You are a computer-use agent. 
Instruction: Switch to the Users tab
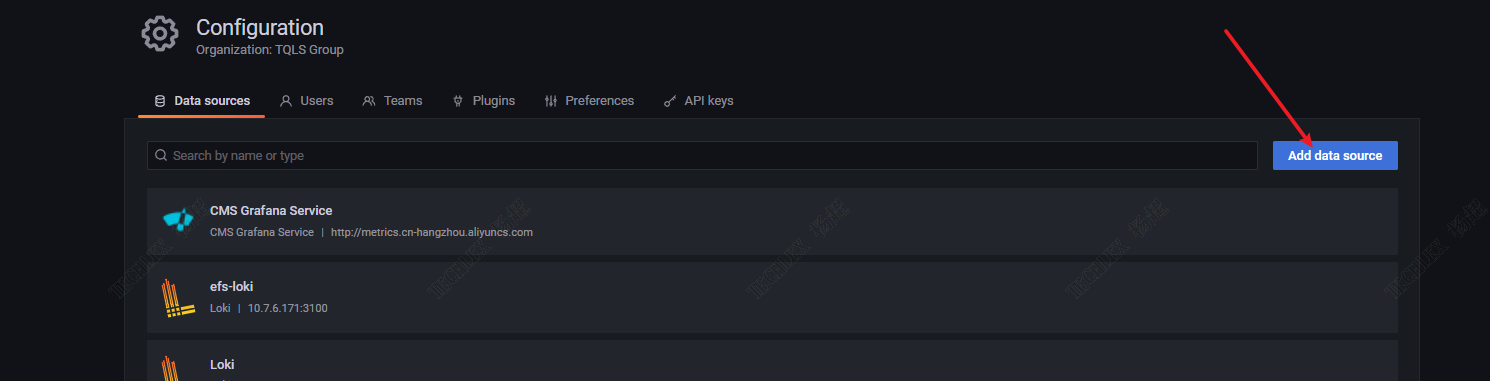[x=307, y=101]
